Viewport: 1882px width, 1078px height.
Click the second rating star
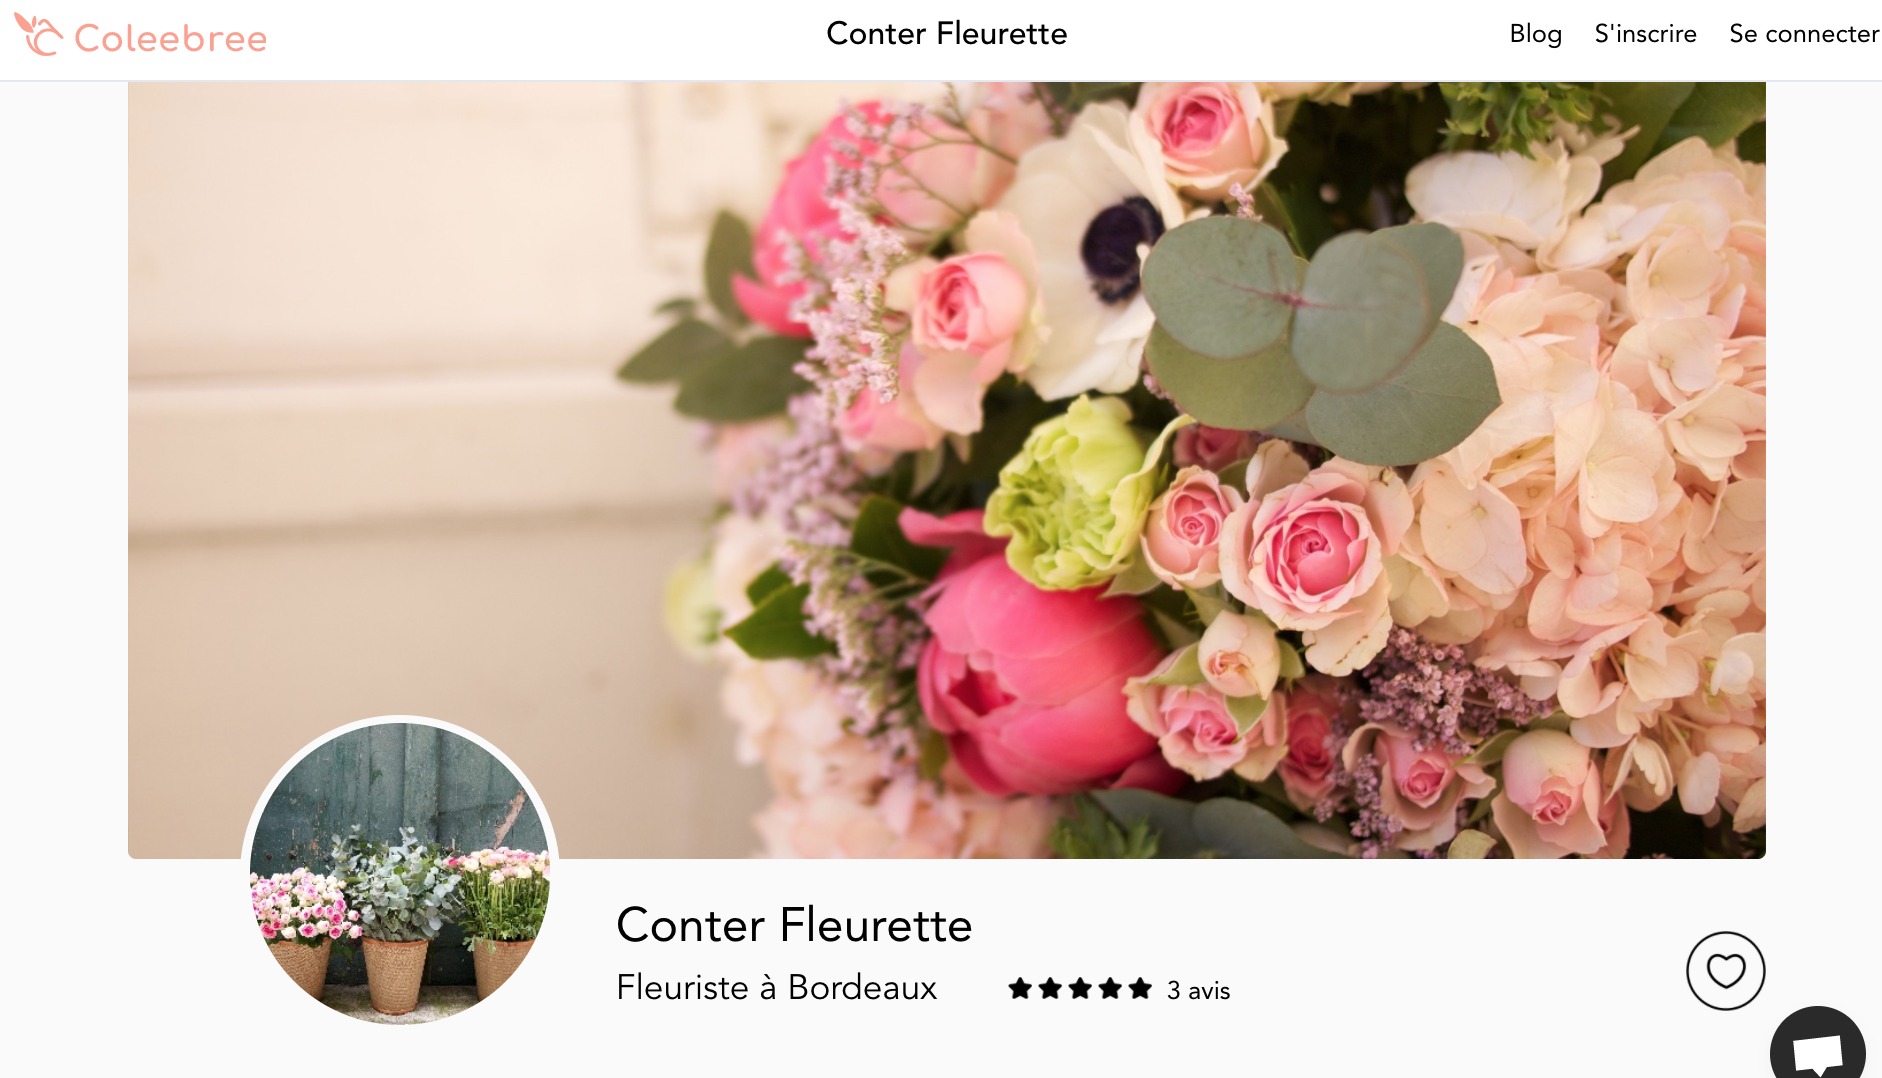pyautogui.click(x=1050, y=989)
